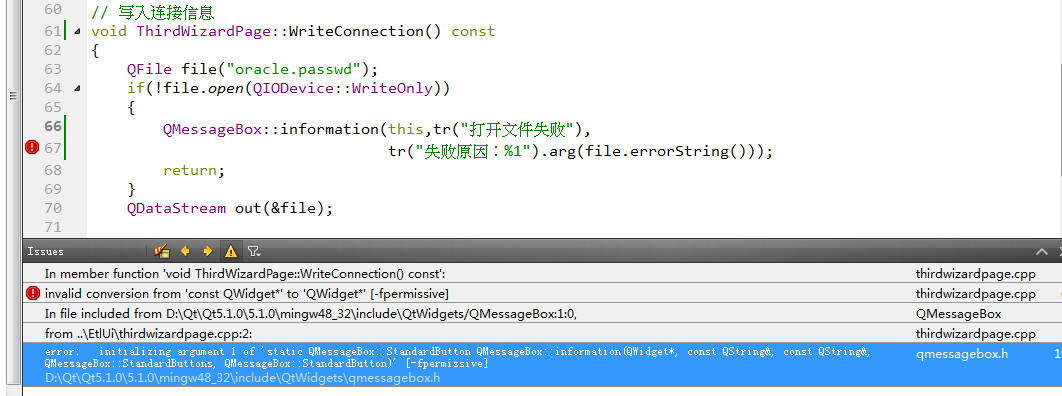Clear the Issues list with the clean icon
The height and width of the screenshot is (396, 1062).
(x=161, y=251)
